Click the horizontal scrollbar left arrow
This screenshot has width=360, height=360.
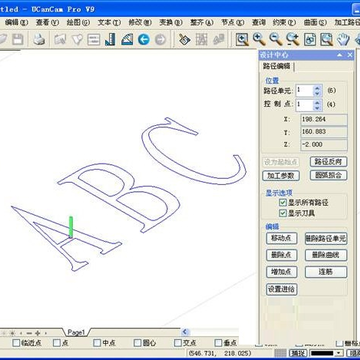pos(185,332)
